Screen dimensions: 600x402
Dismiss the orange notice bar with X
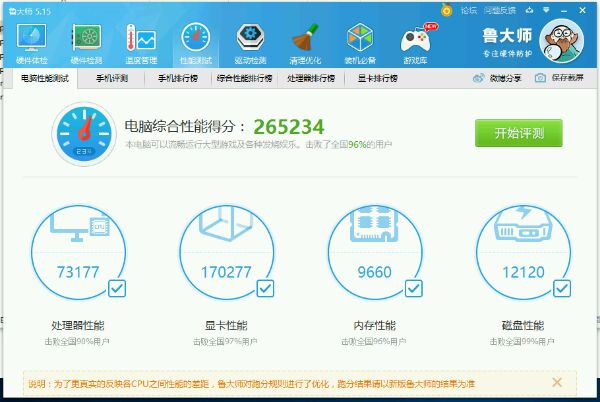[x=557, y=382]
